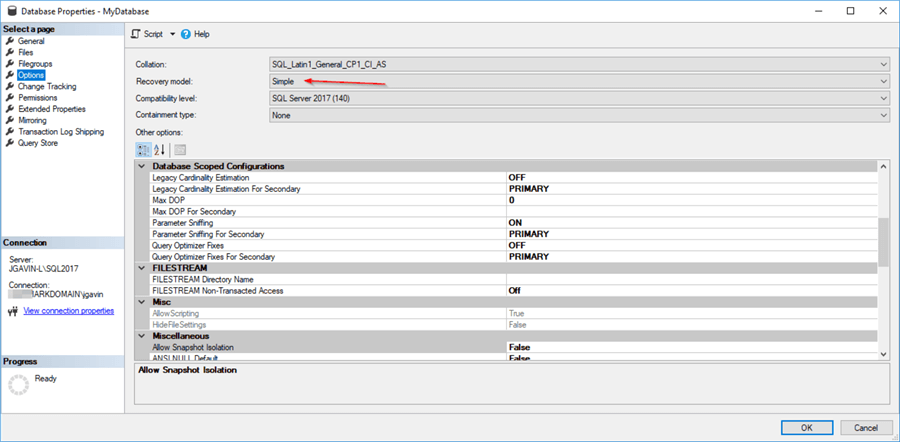Click the wrench icon beside Permissions
Screen dimensions: 900x442
10,98
